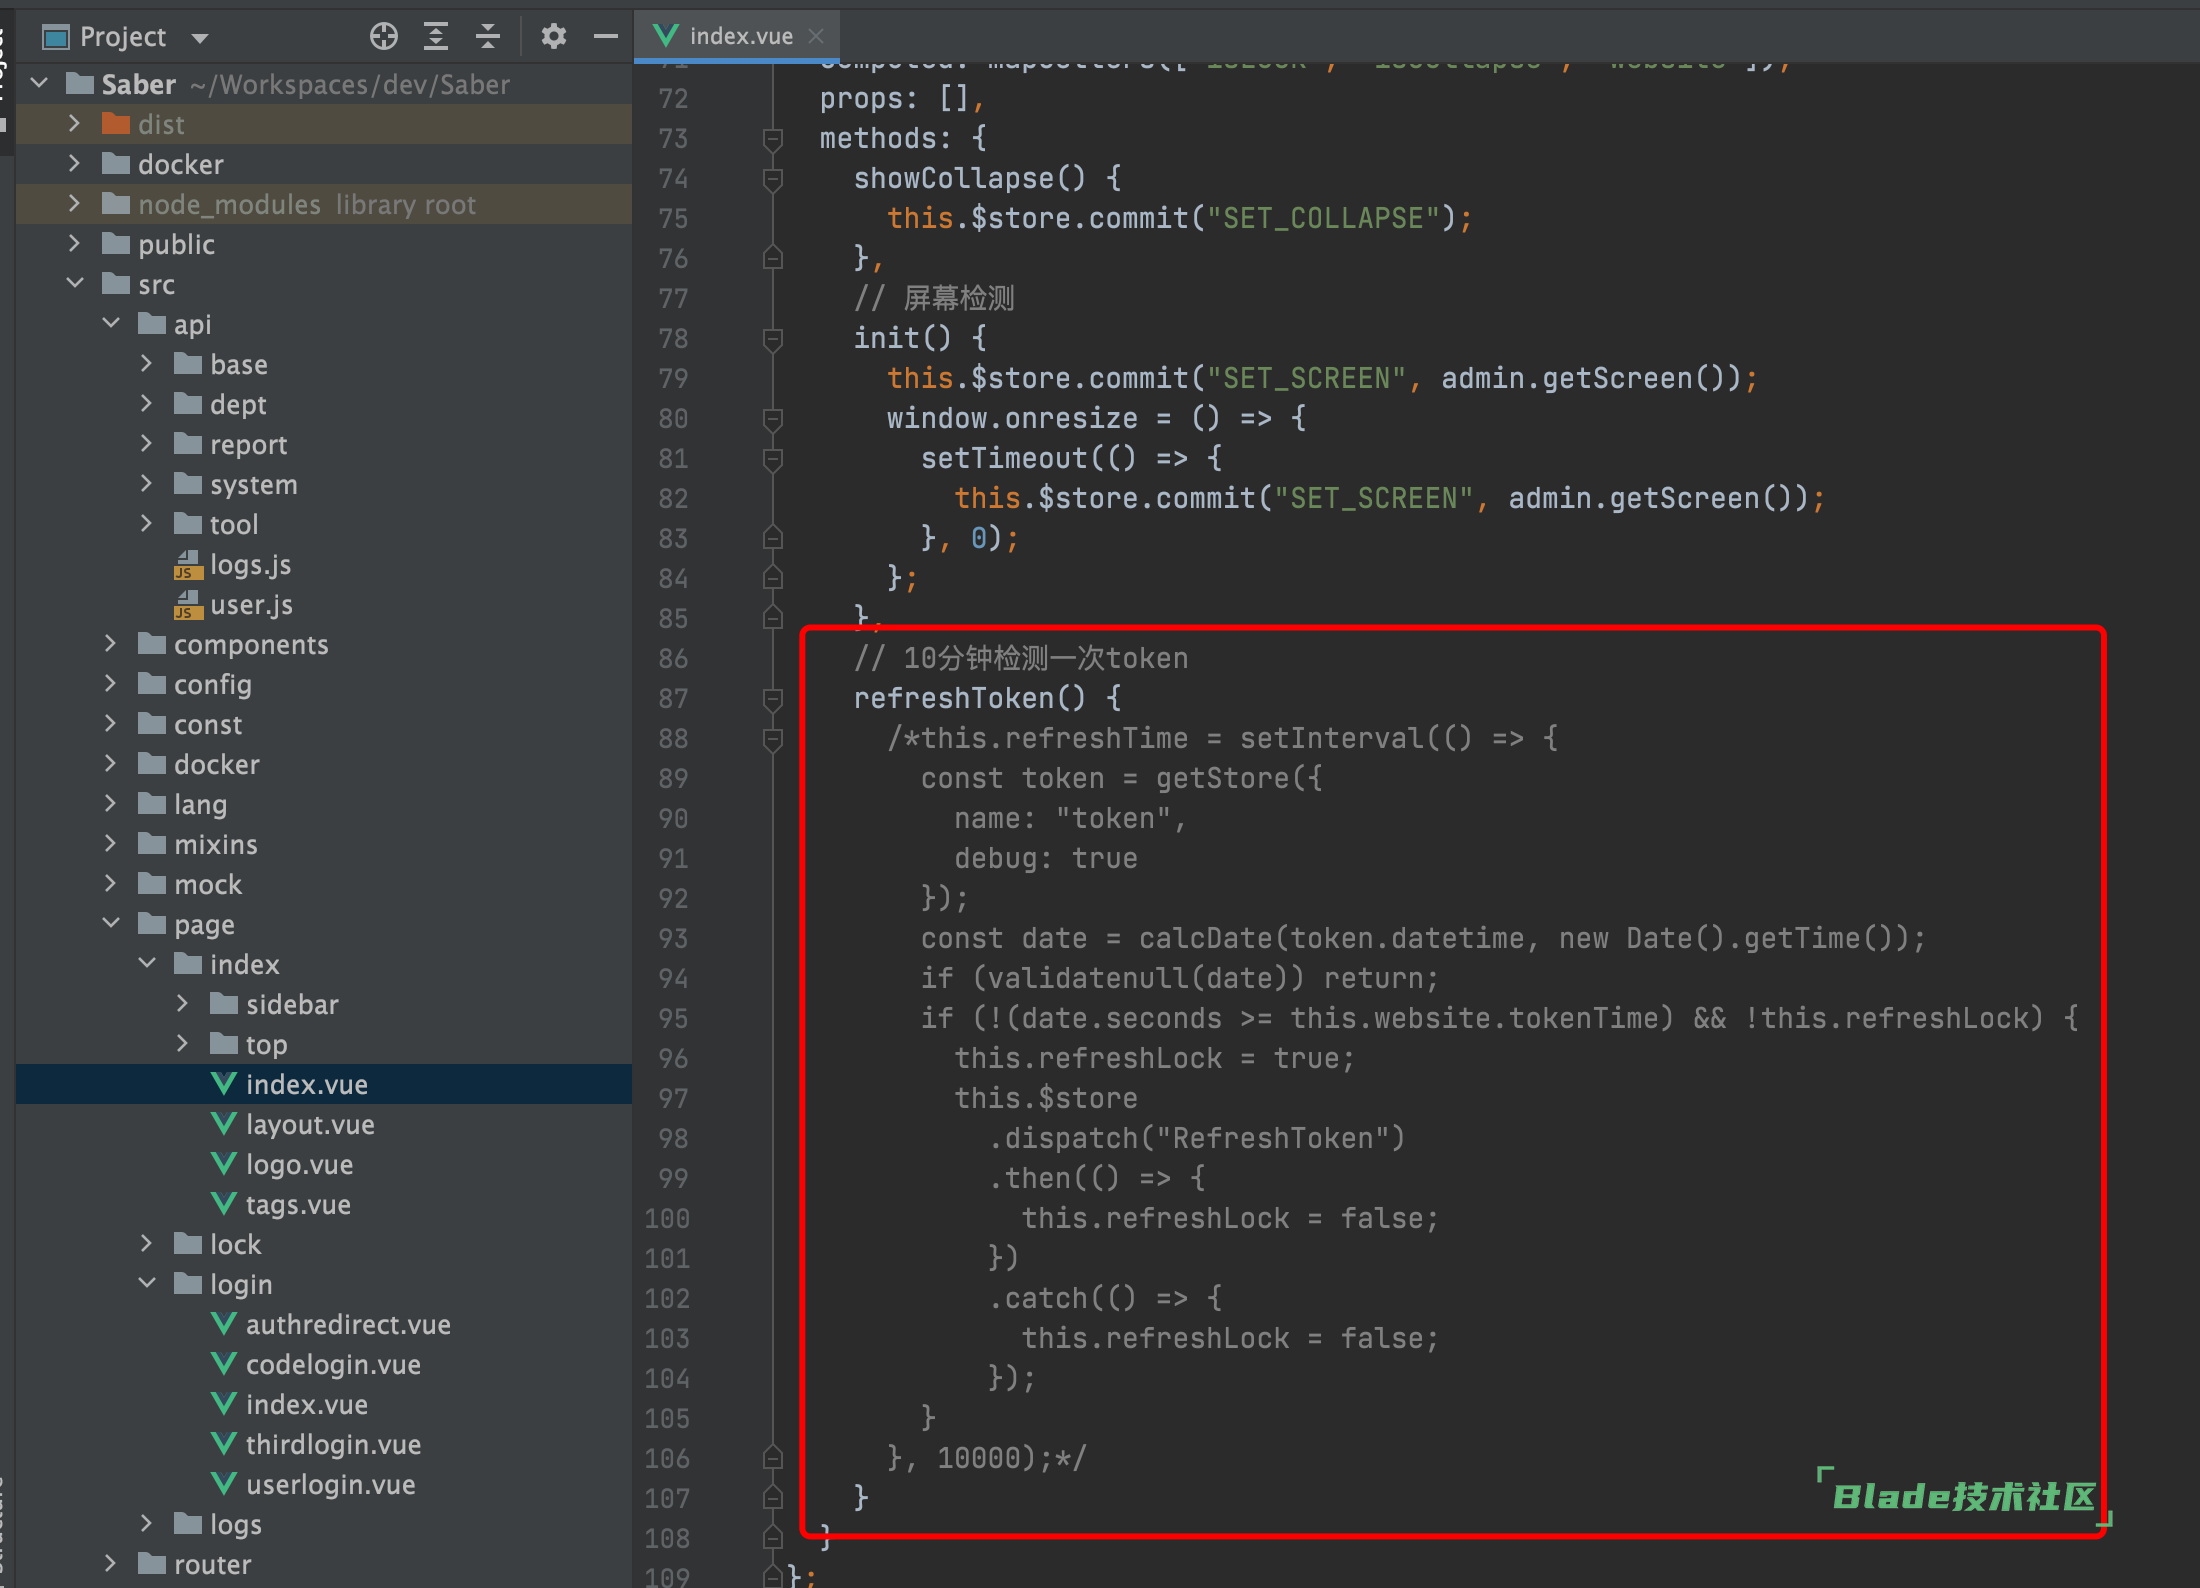Open Project panel settings gear

click(554, 37)
